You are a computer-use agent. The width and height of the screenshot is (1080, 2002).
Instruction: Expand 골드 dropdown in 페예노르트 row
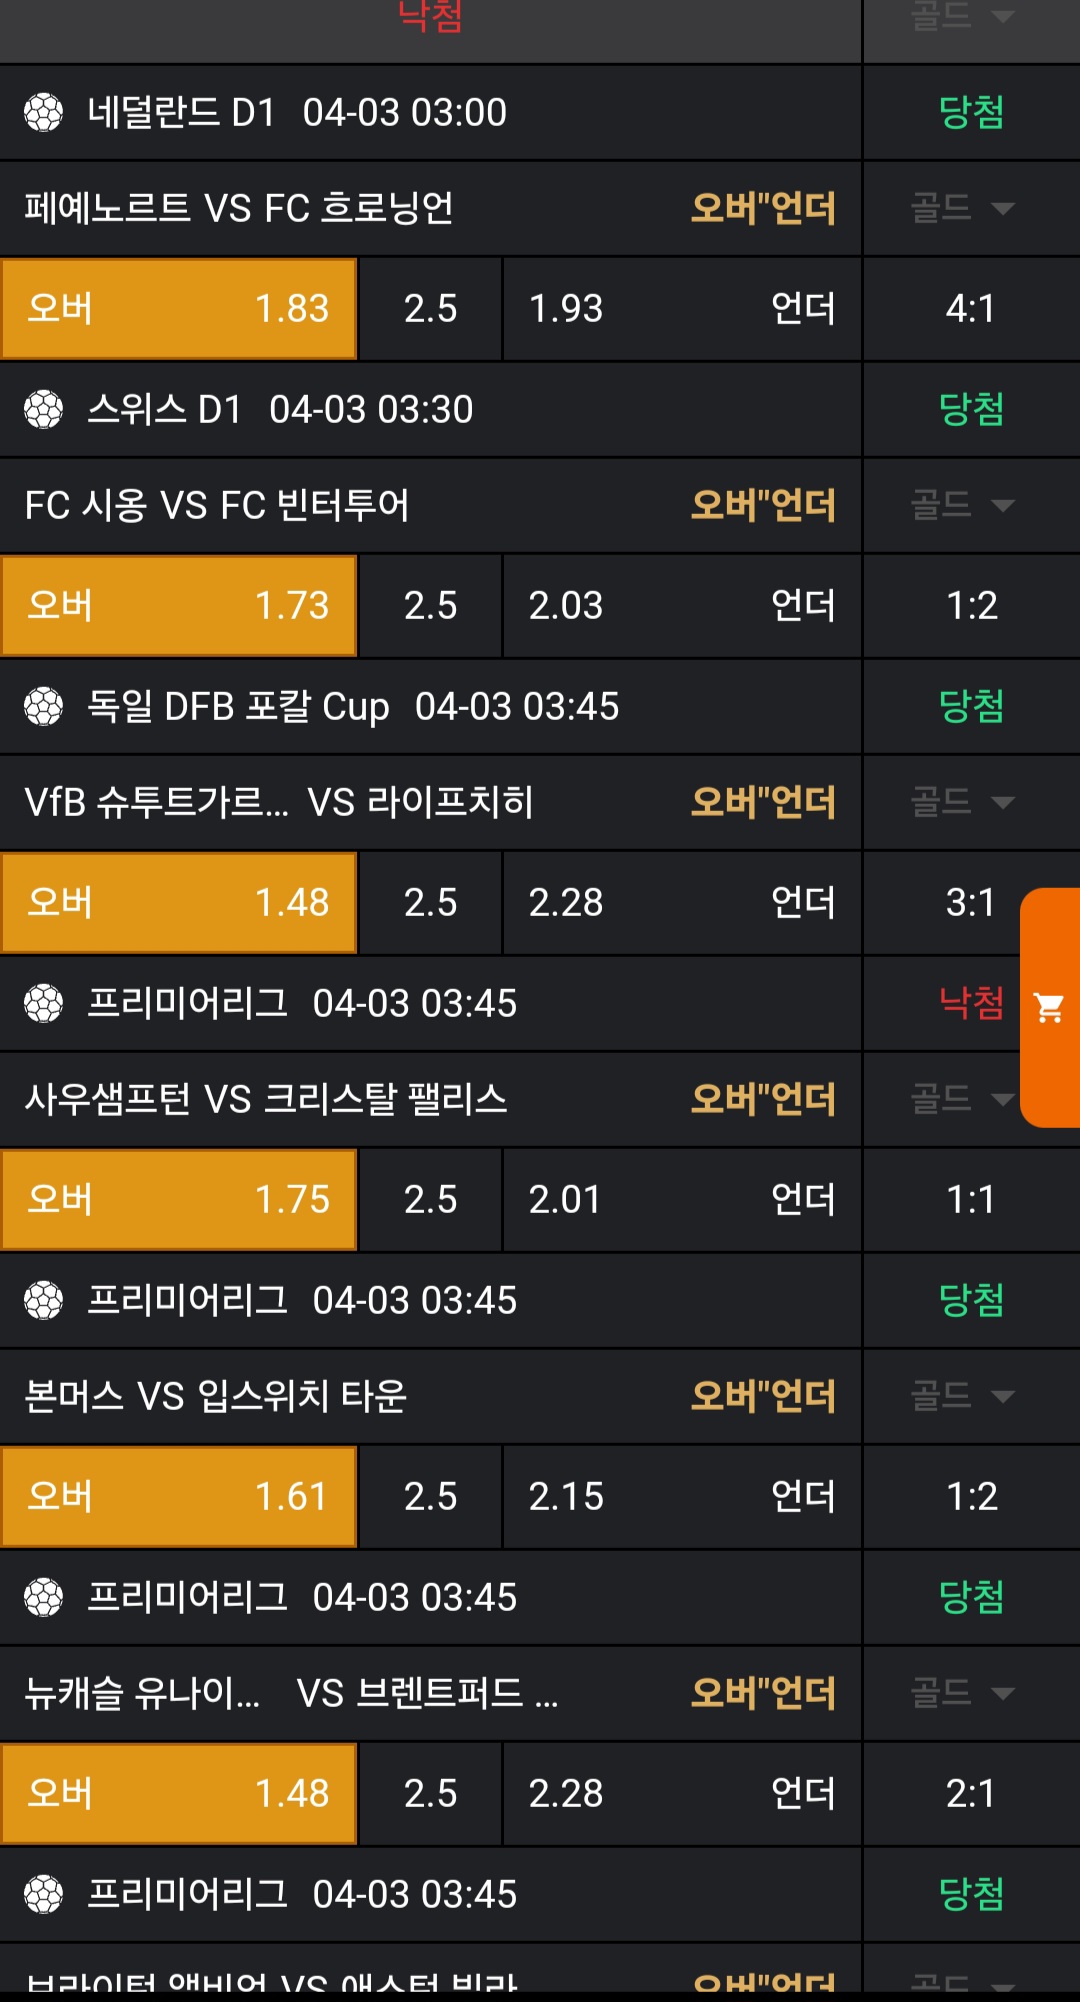click(x=962, y=208)
